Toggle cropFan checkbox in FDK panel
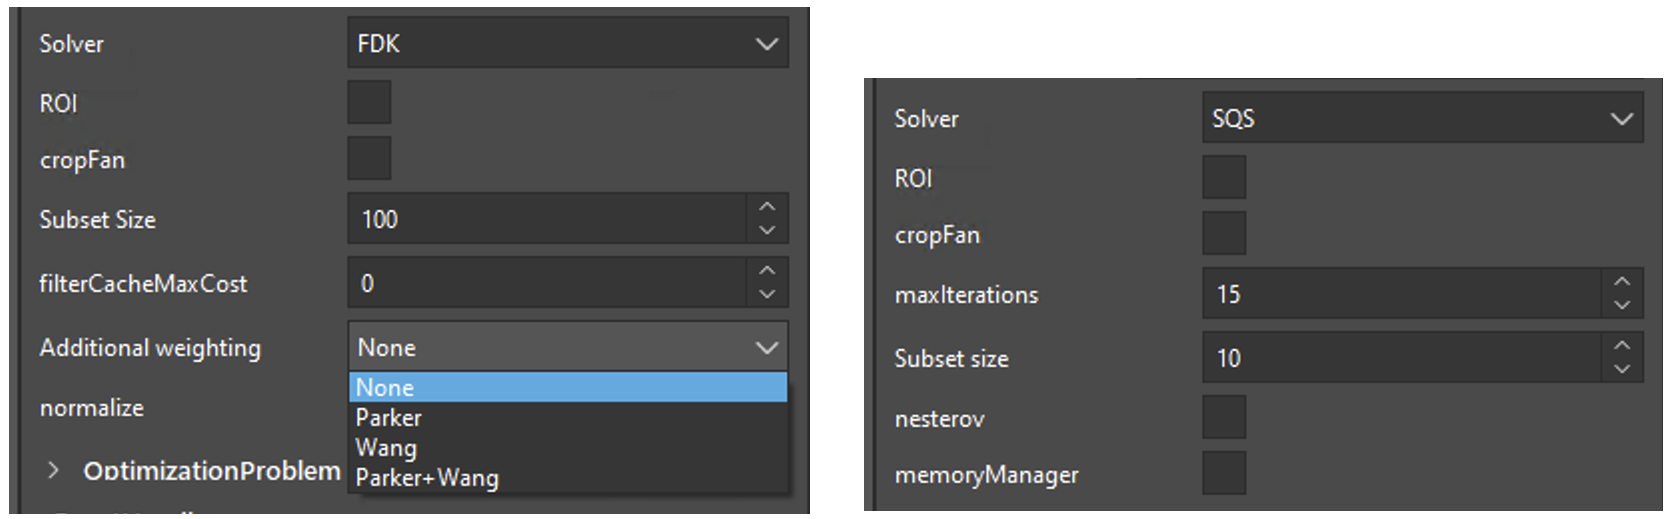 [369, 158]
